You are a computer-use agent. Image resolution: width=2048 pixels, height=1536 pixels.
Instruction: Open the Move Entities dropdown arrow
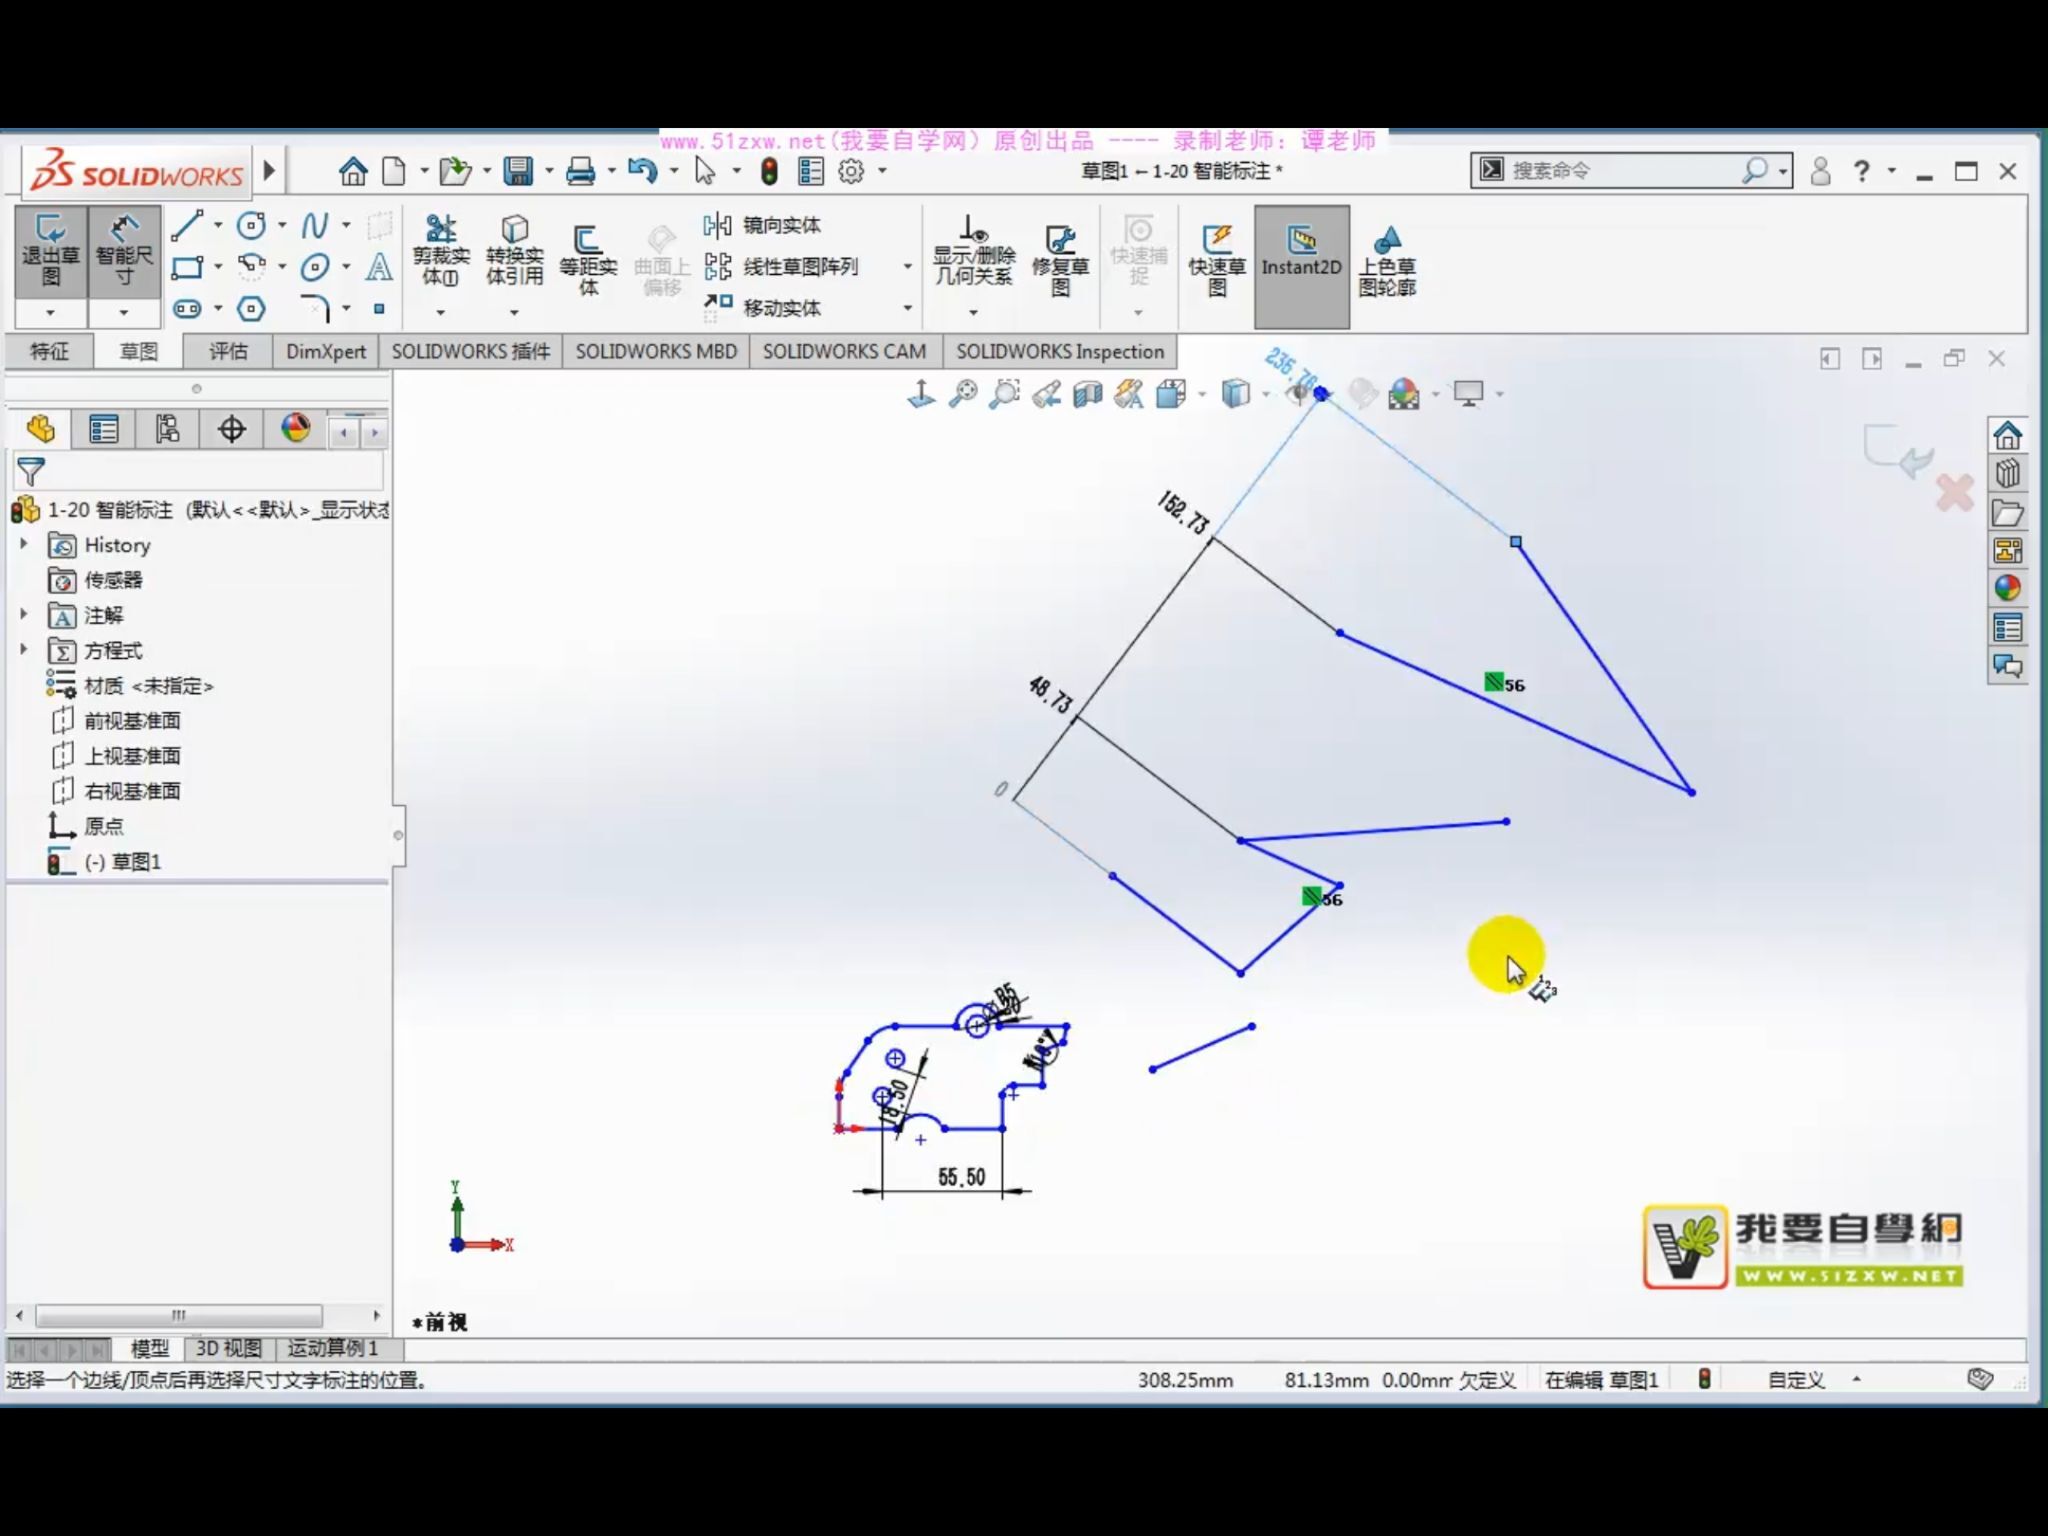[907, 308]
